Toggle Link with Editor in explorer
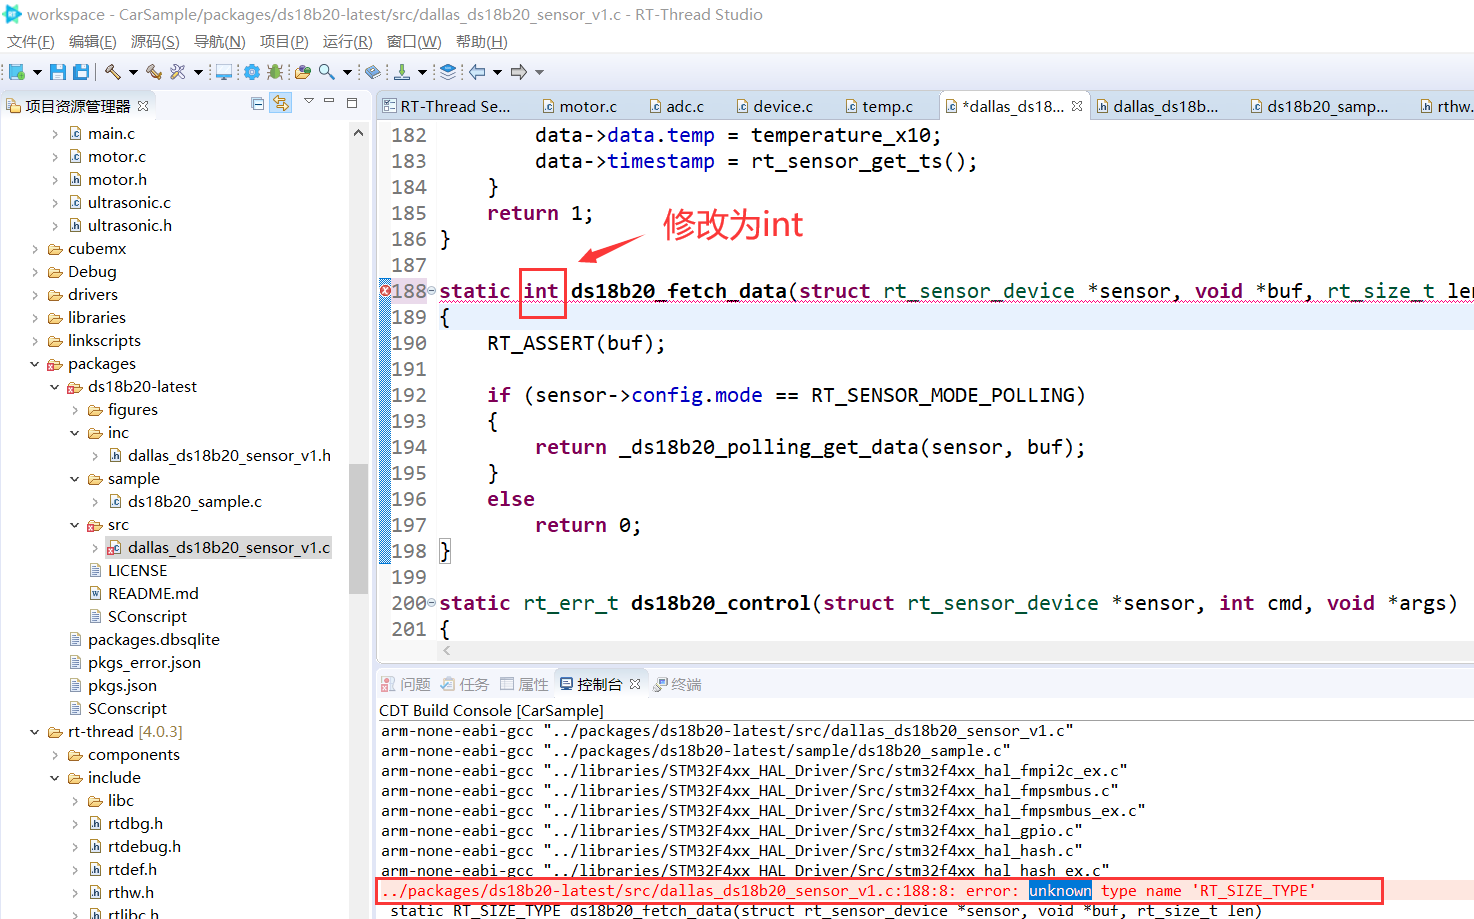The height and width of the screenshot is (919, 1474). 281,103
